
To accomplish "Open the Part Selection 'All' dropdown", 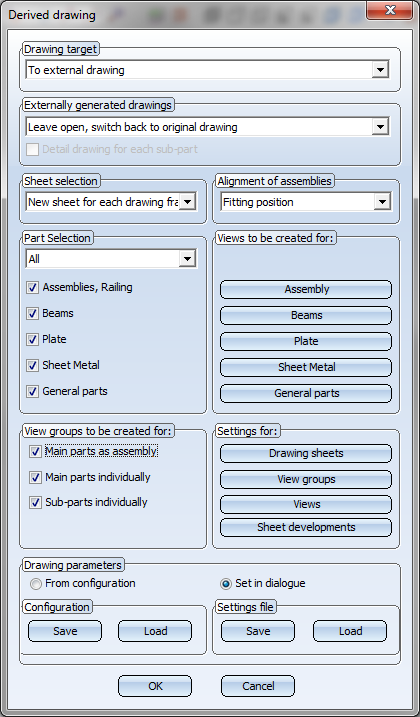I will tap(111, 259).
